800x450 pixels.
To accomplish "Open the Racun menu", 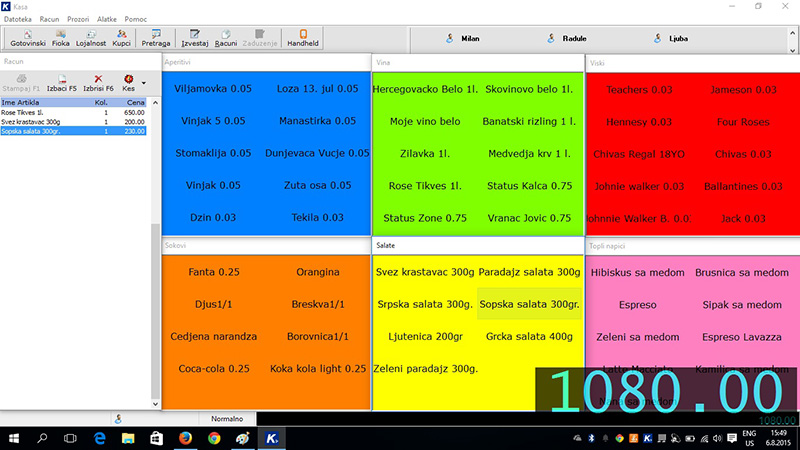I will [x=49, y=19].
